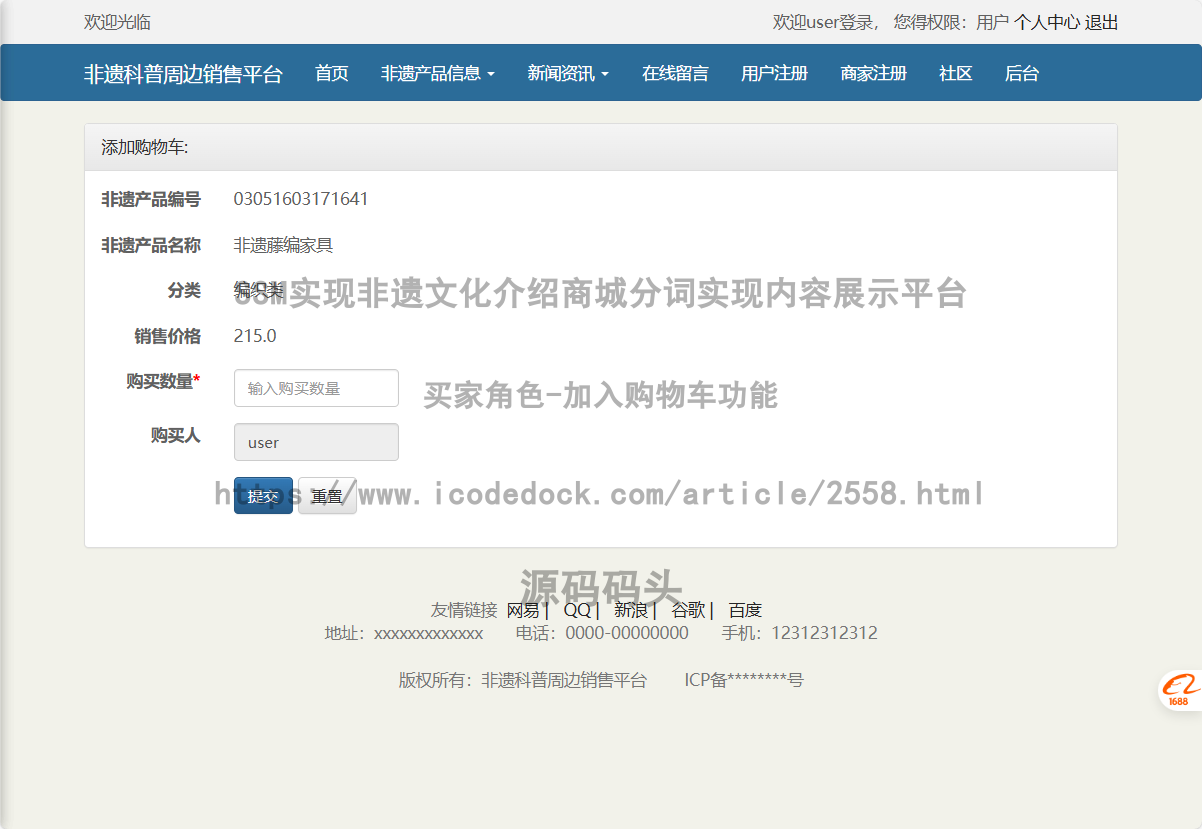Open the 百度 footer link
This screenshot has width=1202, height=829.
(744, 610)
